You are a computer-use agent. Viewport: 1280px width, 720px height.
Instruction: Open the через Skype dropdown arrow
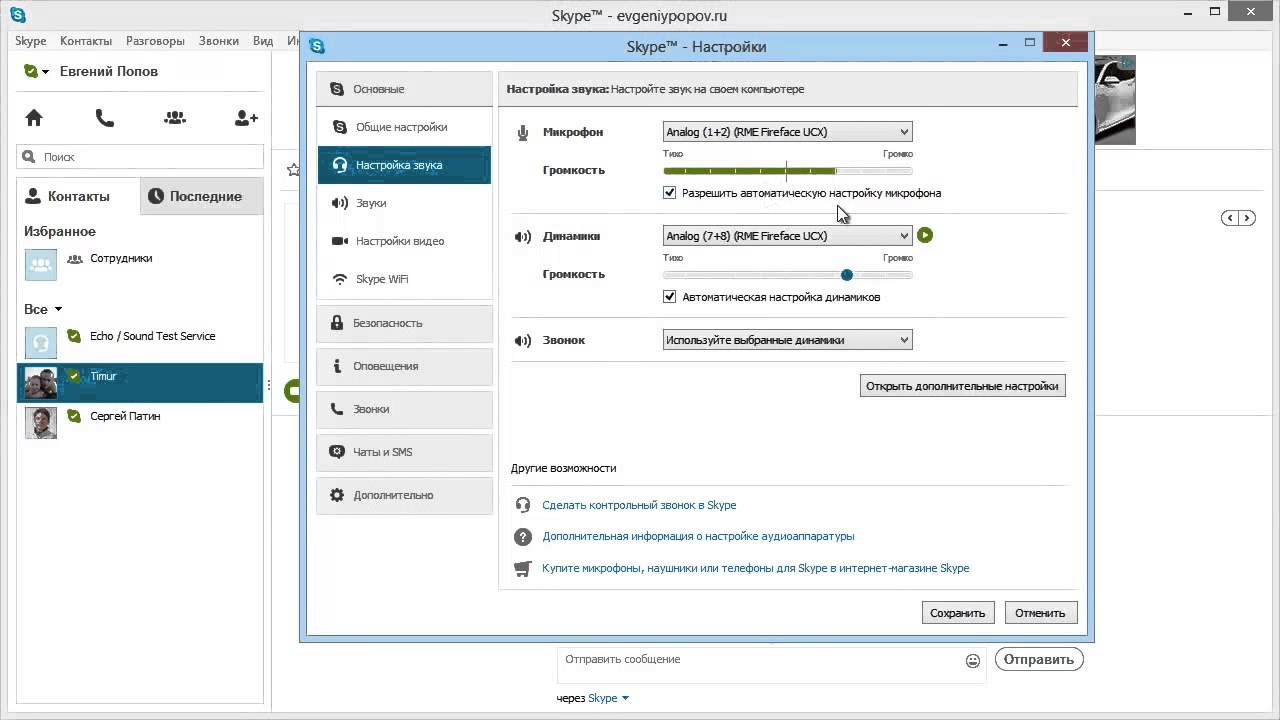(625, 698)
